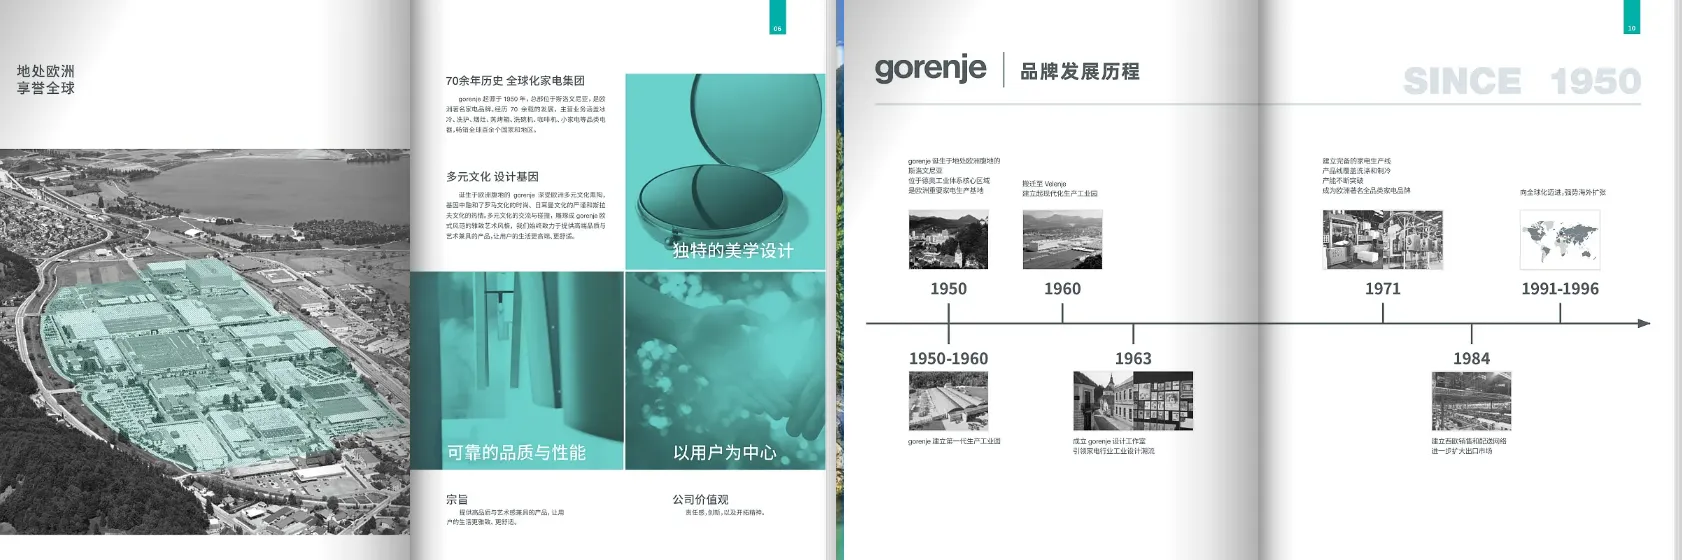Select the 1991-1996 year label
The width and height of the screenshot is (1682, 560).
(x=1560, y=289)
